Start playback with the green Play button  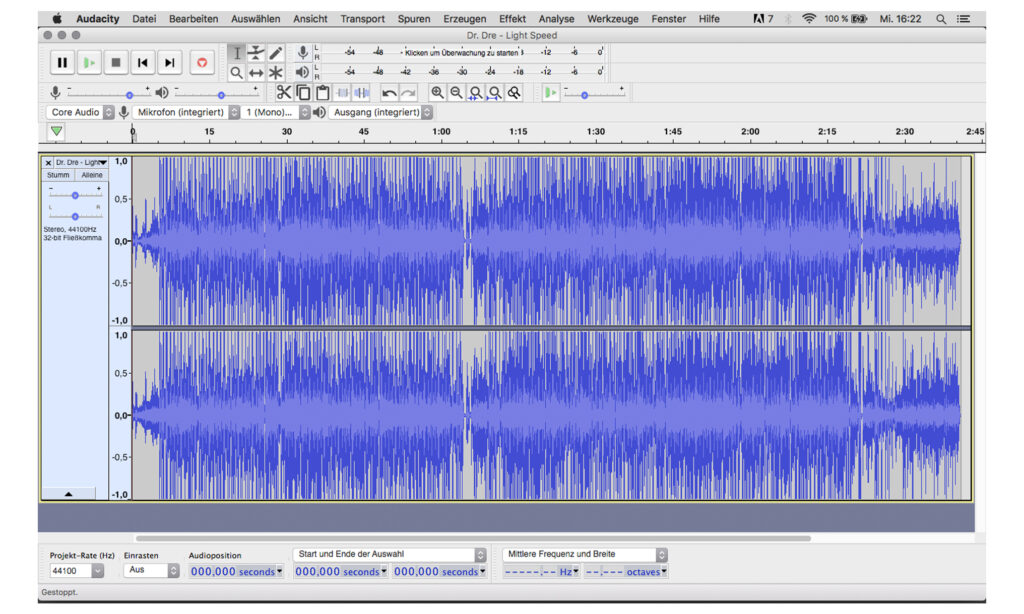[x=89, y=63]
